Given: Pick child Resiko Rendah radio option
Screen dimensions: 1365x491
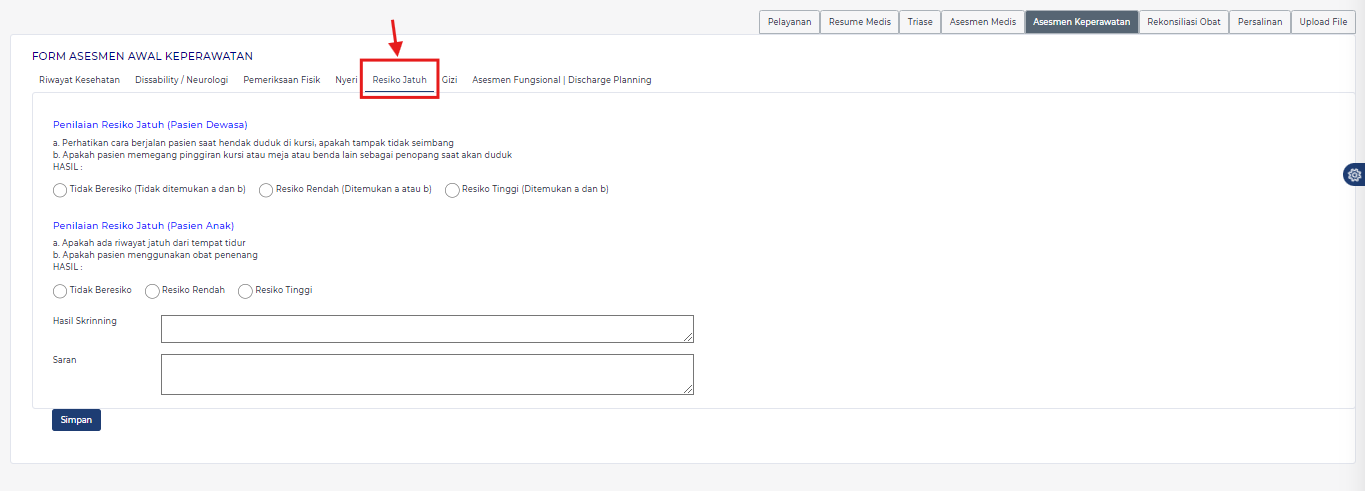Looking at the screenshot, I should click(x=152, y=291).
